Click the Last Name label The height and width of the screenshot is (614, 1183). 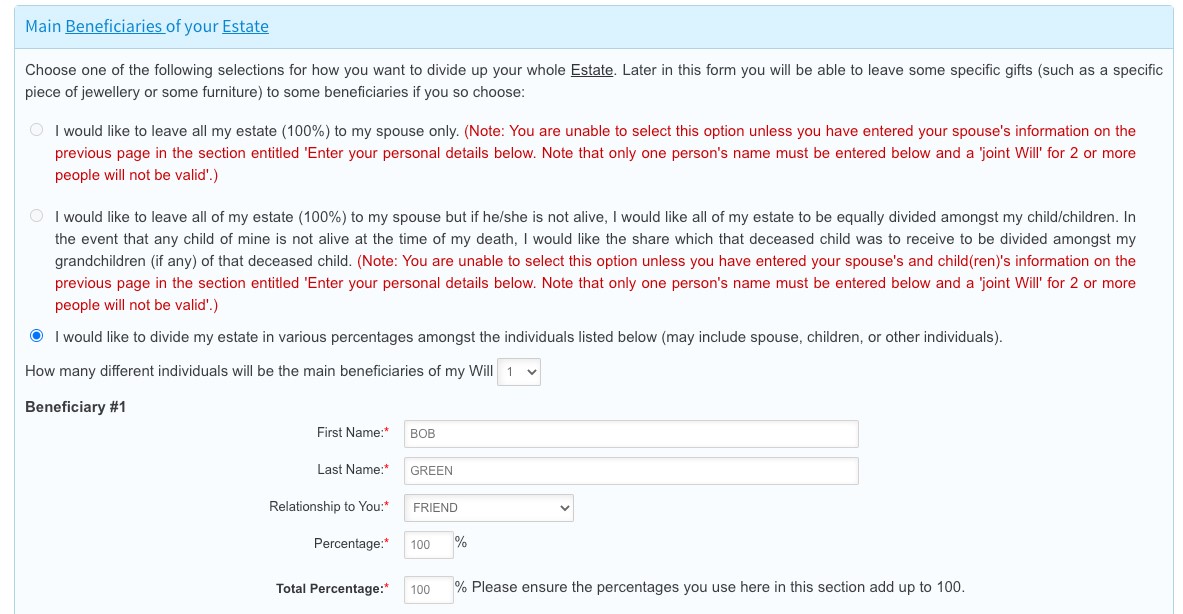point(351,470)
